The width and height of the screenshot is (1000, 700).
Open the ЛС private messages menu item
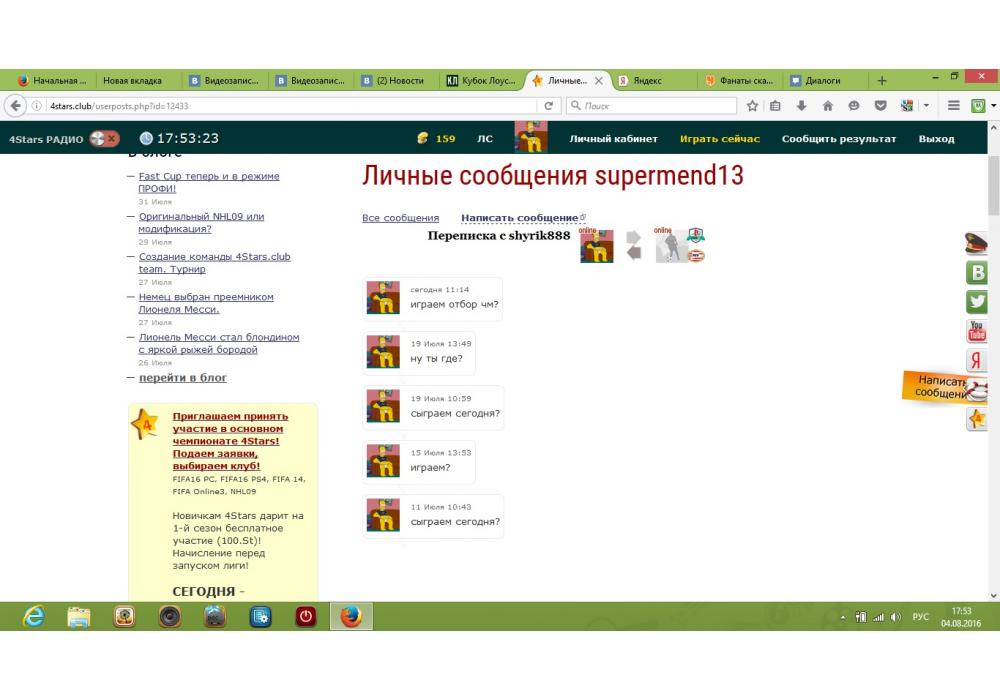coord(485,138)
